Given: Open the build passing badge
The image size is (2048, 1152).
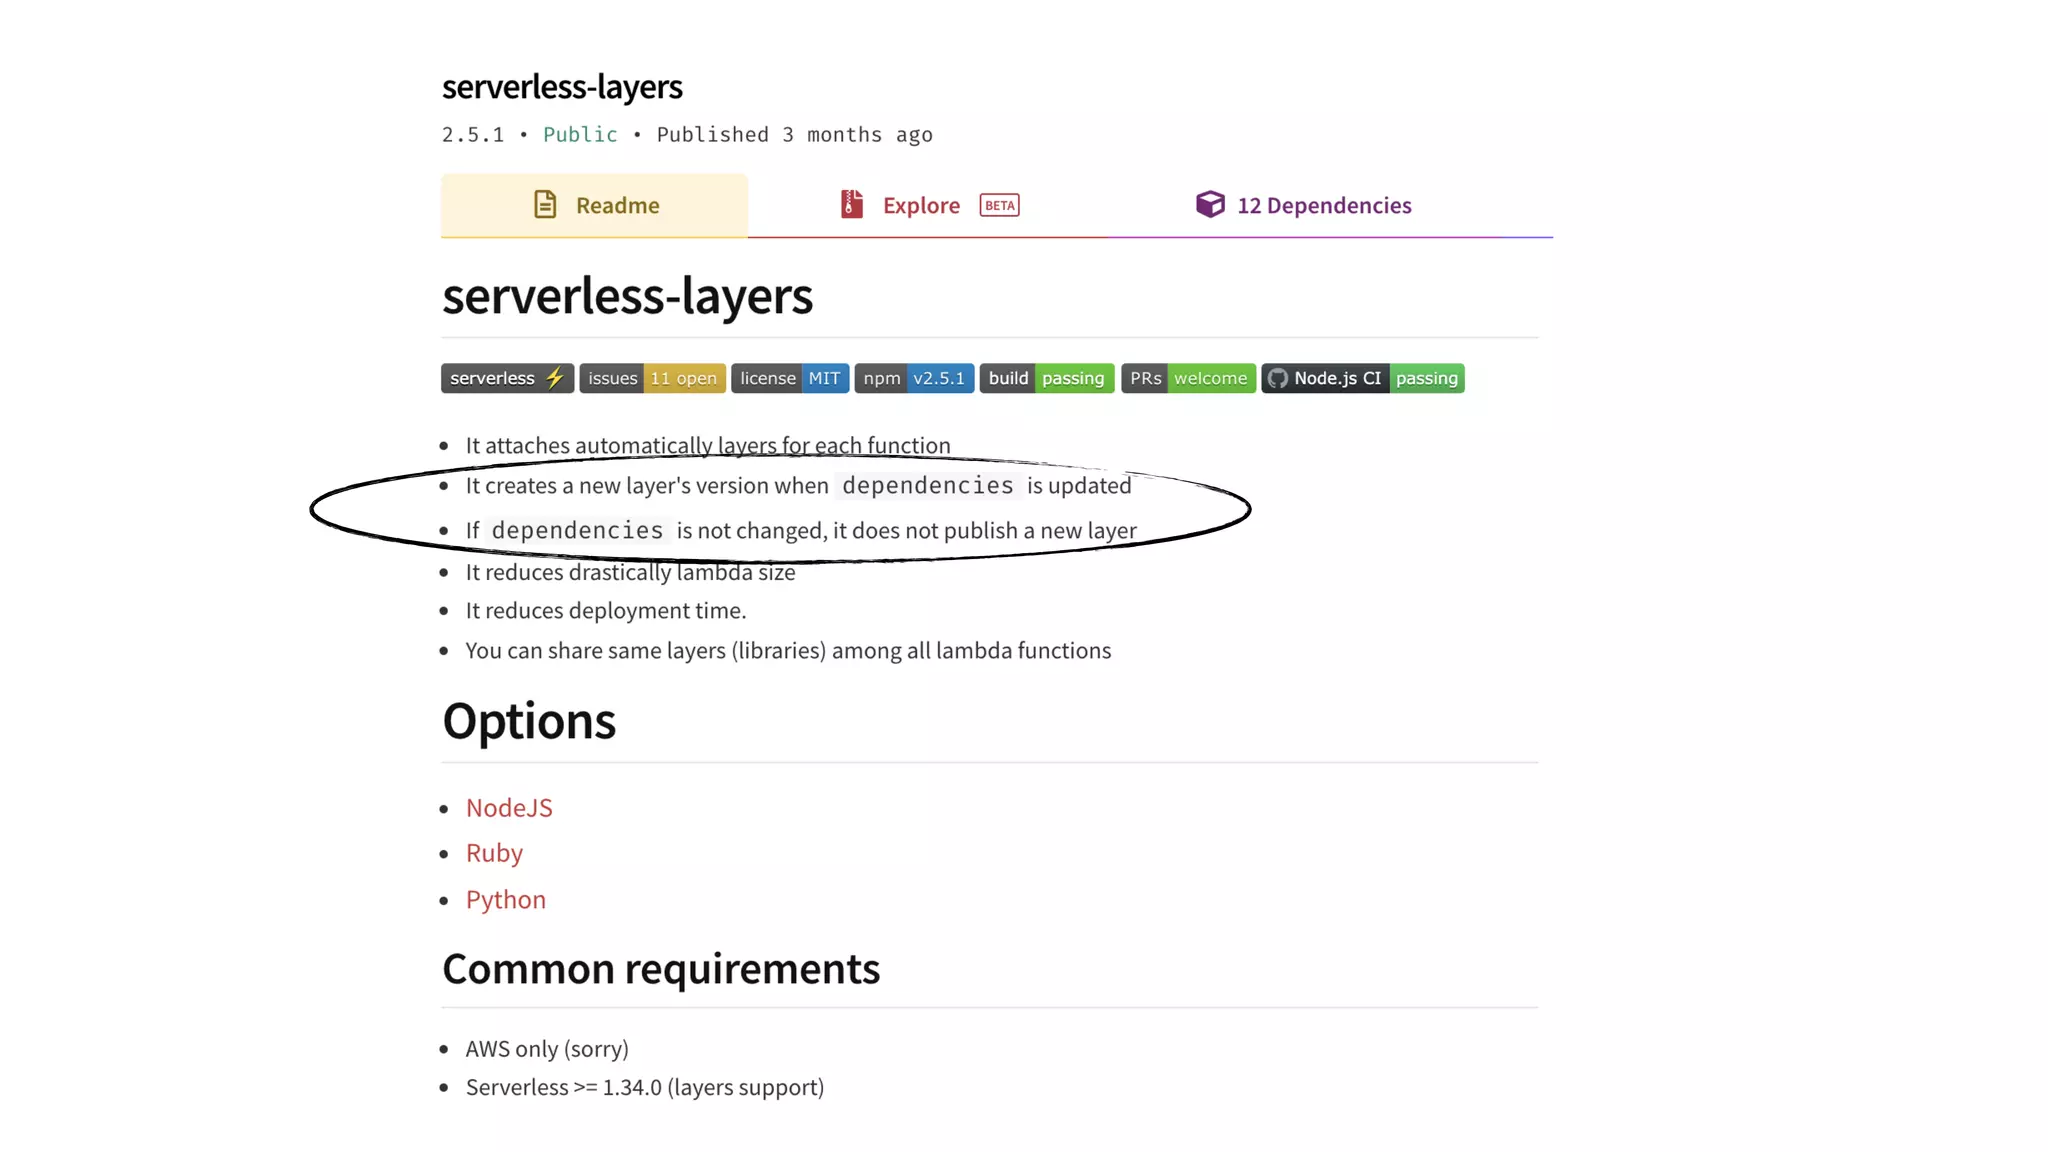Looking at the screenshot, I should click(1047, 378).
